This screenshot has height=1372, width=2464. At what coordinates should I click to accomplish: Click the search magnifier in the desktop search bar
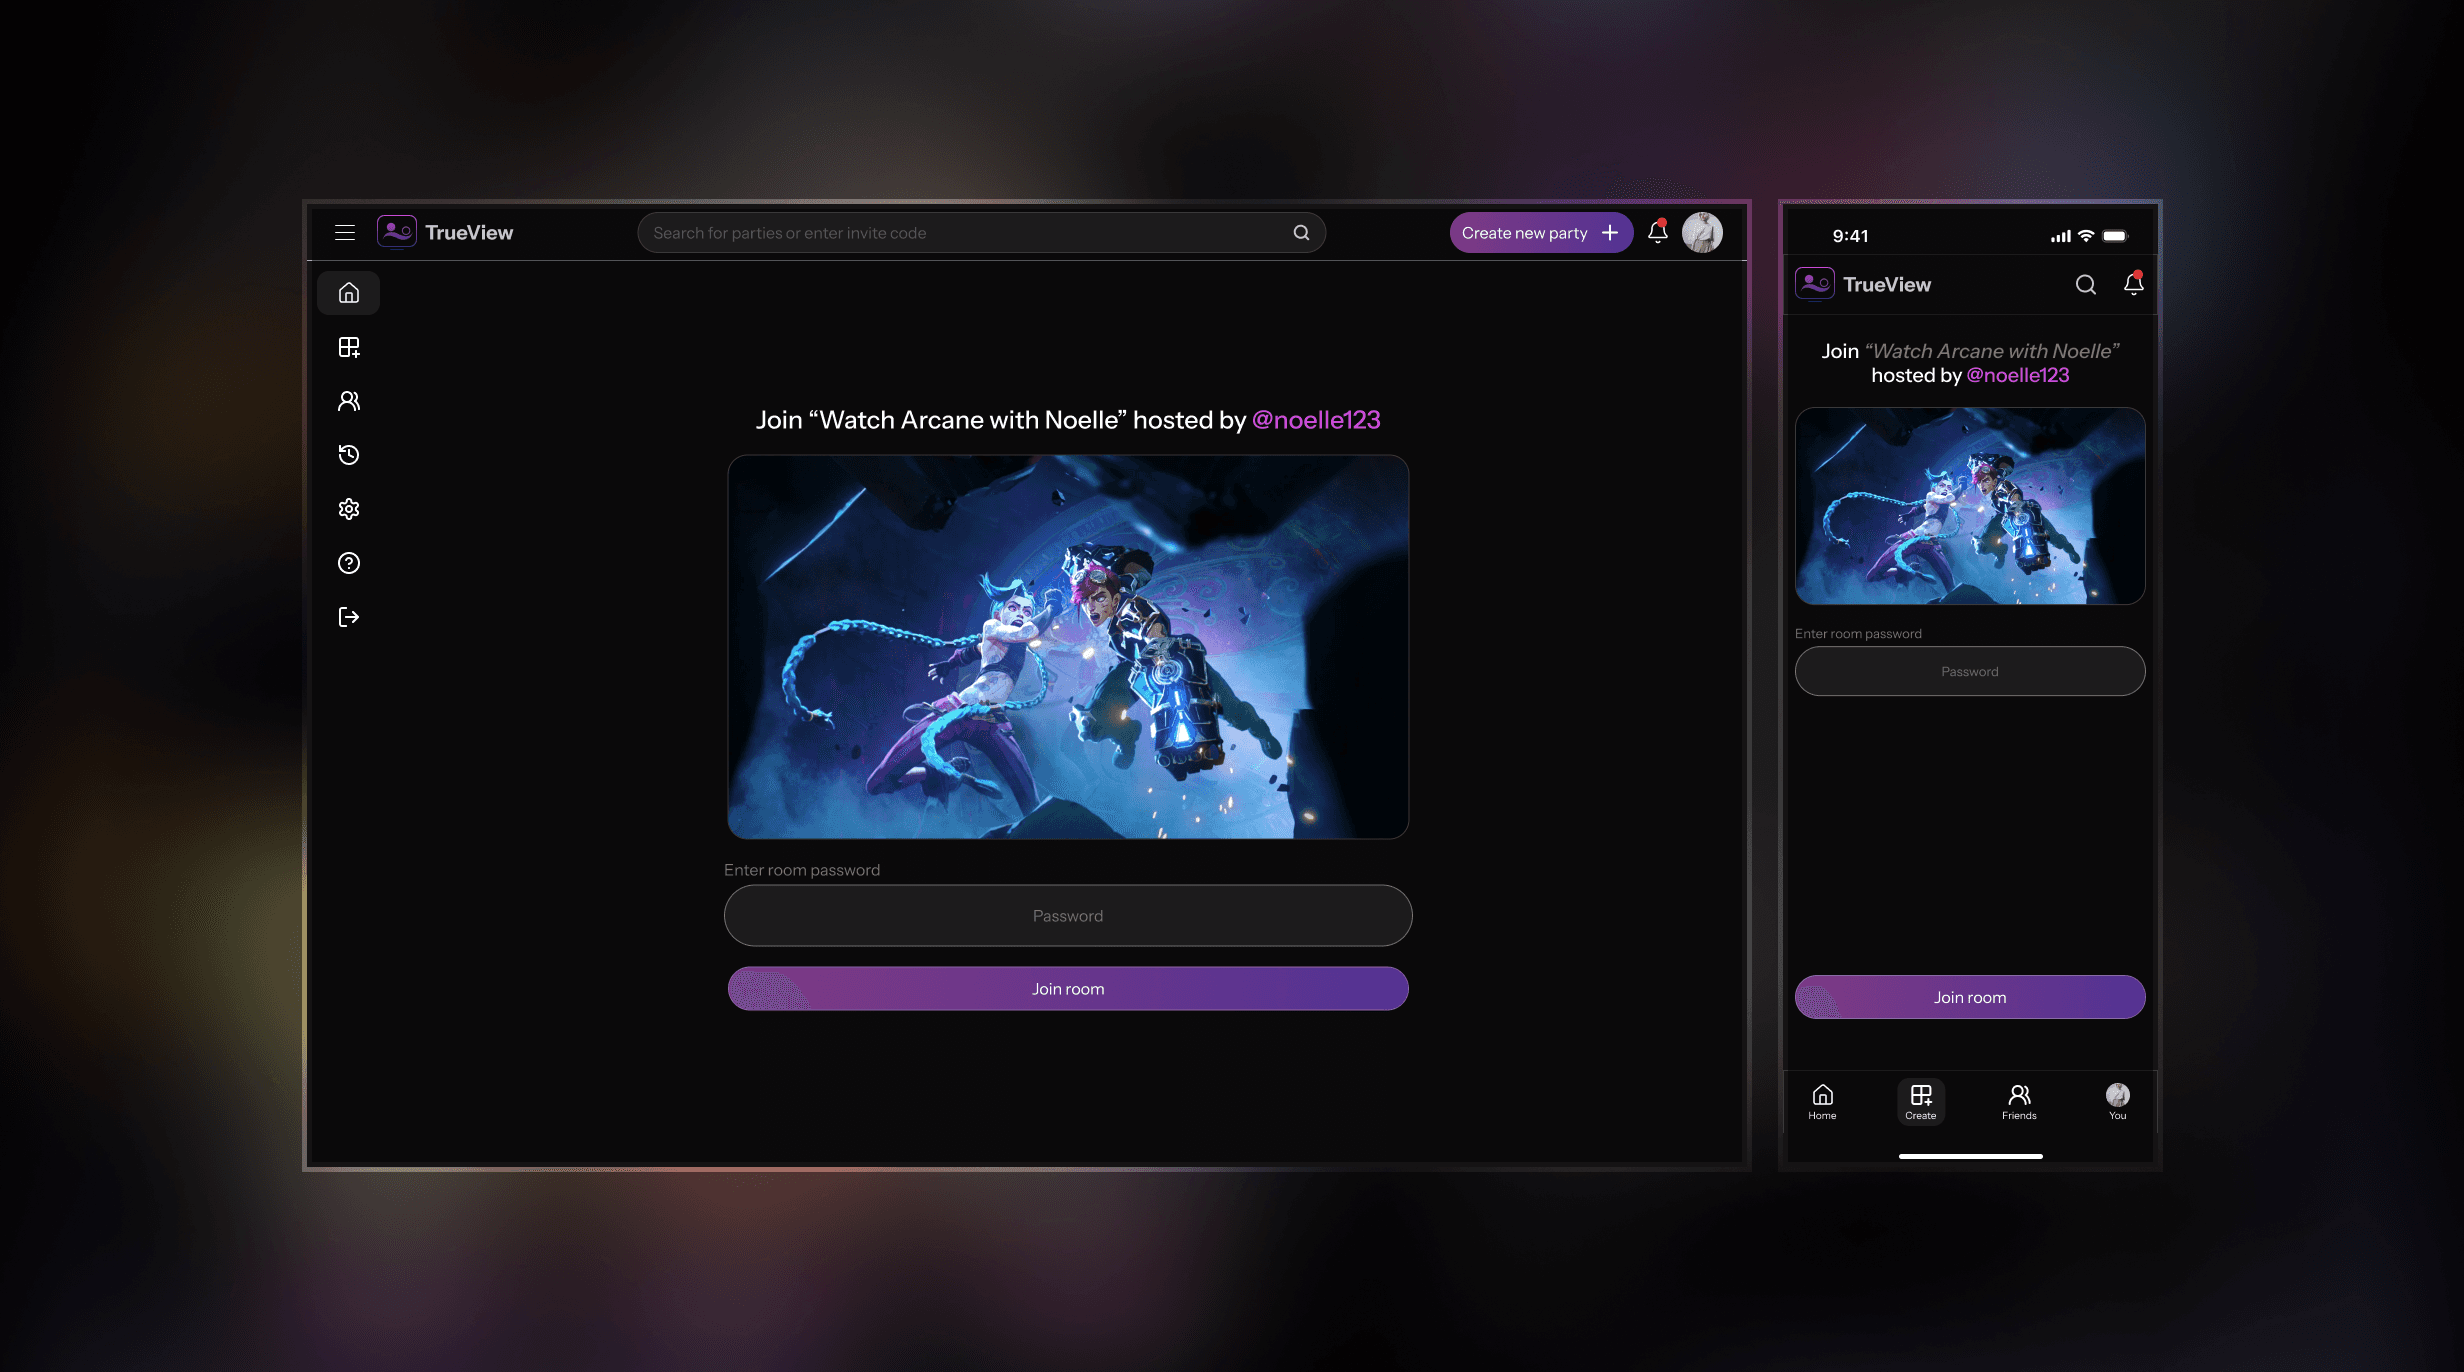click(1301, 233)
